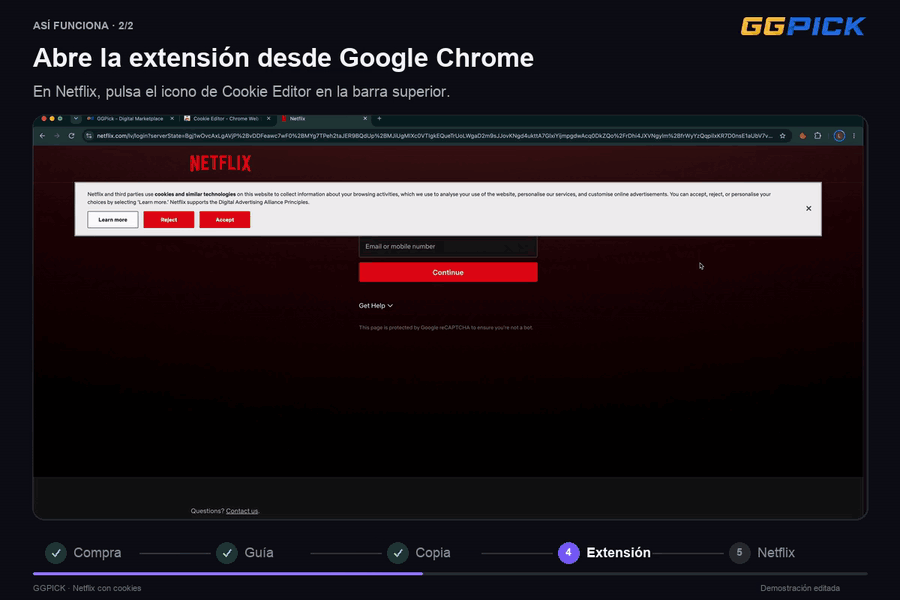Click the Email or mobile number field

[448, 247]
